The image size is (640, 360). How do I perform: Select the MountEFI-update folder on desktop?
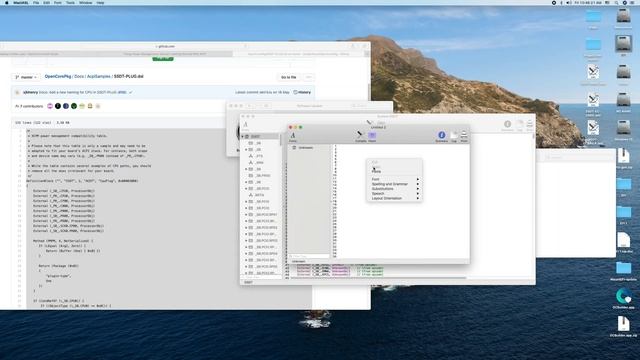(623, 271)
